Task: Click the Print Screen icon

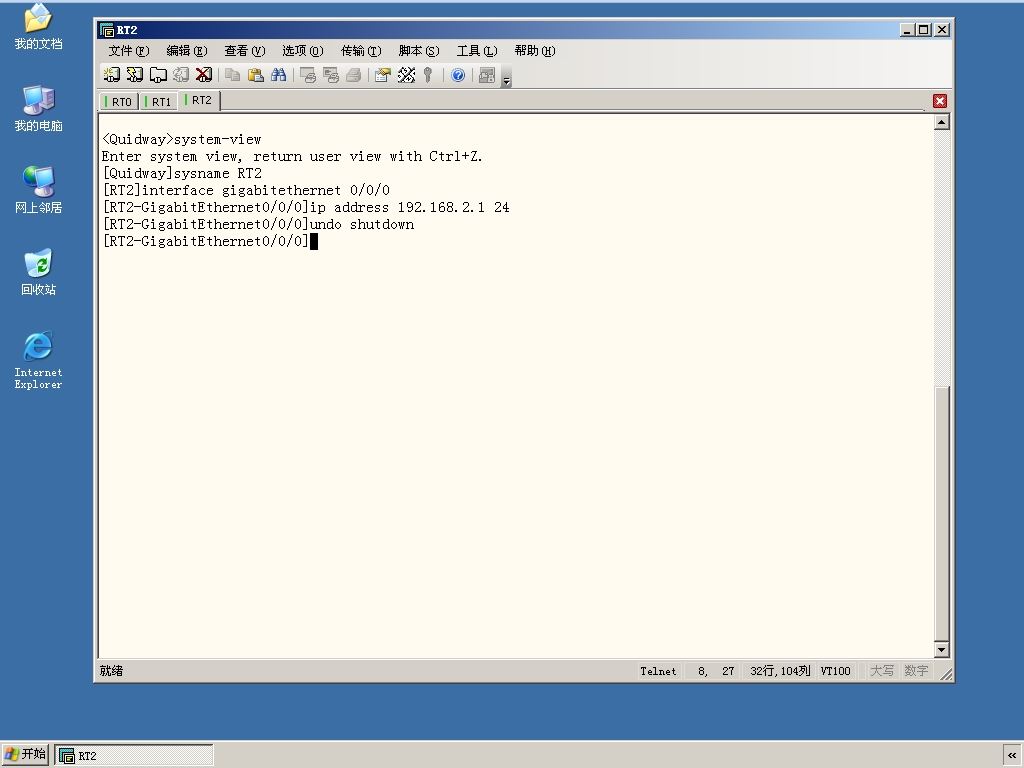Action: point(308,75)
